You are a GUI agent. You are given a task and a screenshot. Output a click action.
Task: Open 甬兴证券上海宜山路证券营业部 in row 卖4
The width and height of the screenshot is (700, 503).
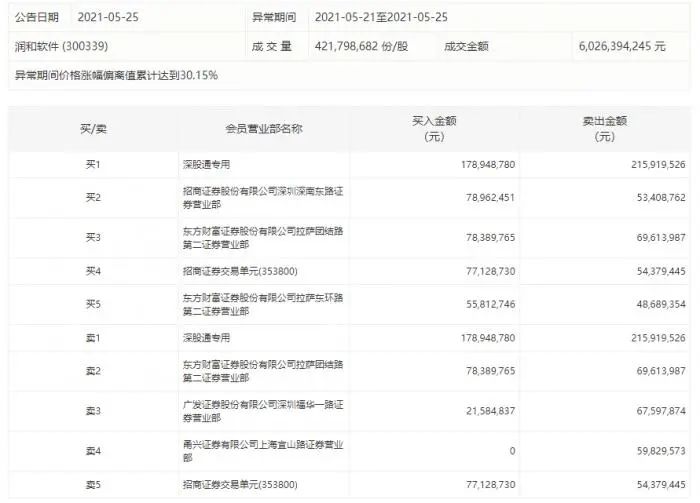click(x=263, y=451)
